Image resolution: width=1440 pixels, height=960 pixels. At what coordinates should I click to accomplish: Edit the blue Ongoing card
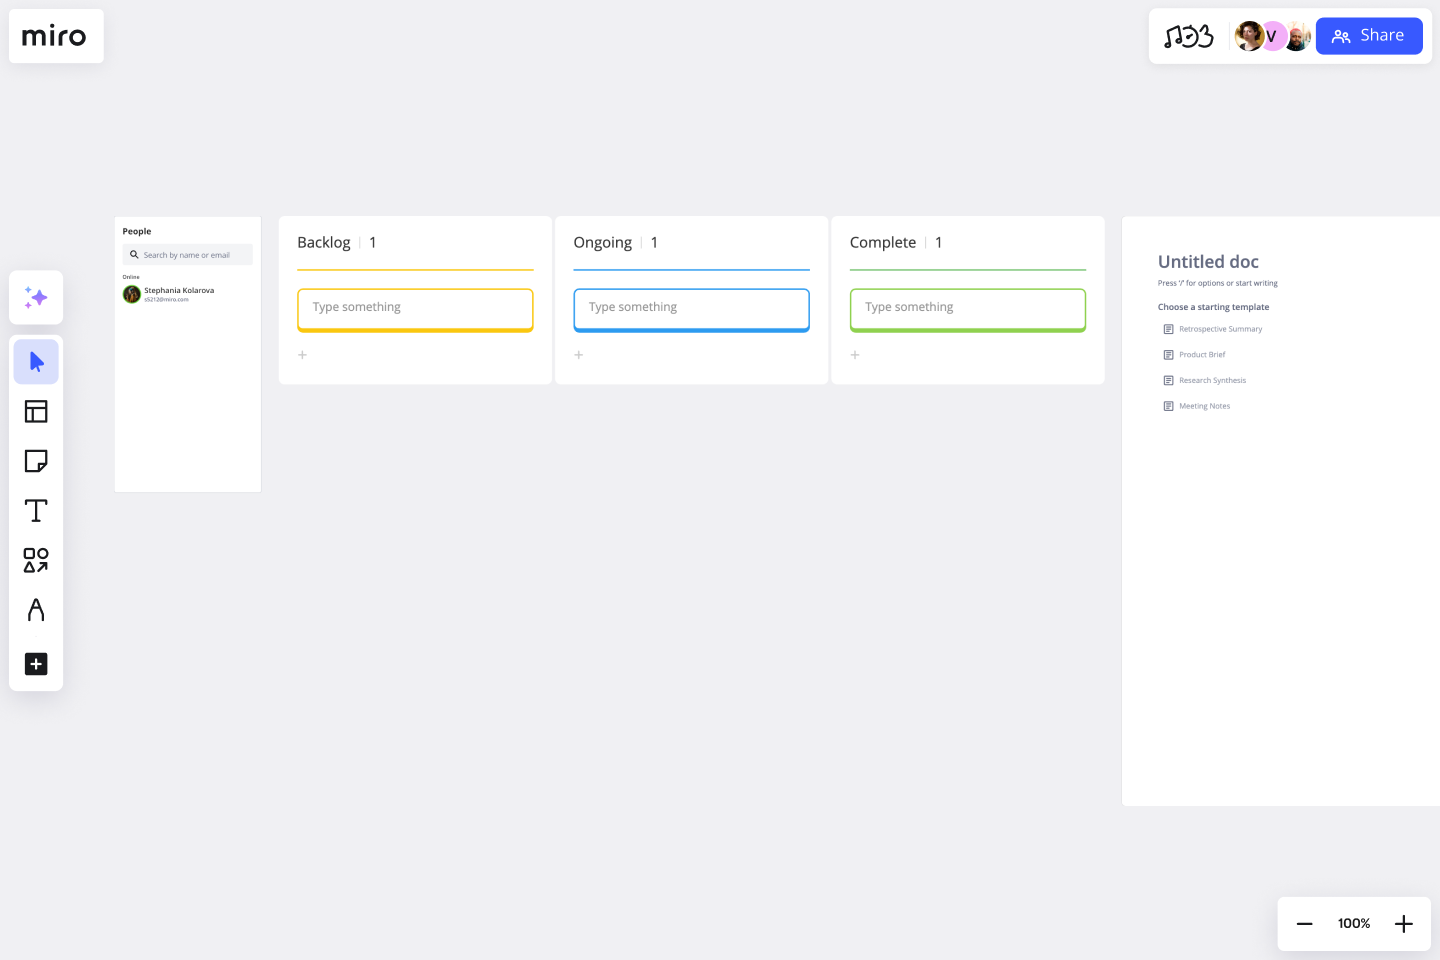691,310
